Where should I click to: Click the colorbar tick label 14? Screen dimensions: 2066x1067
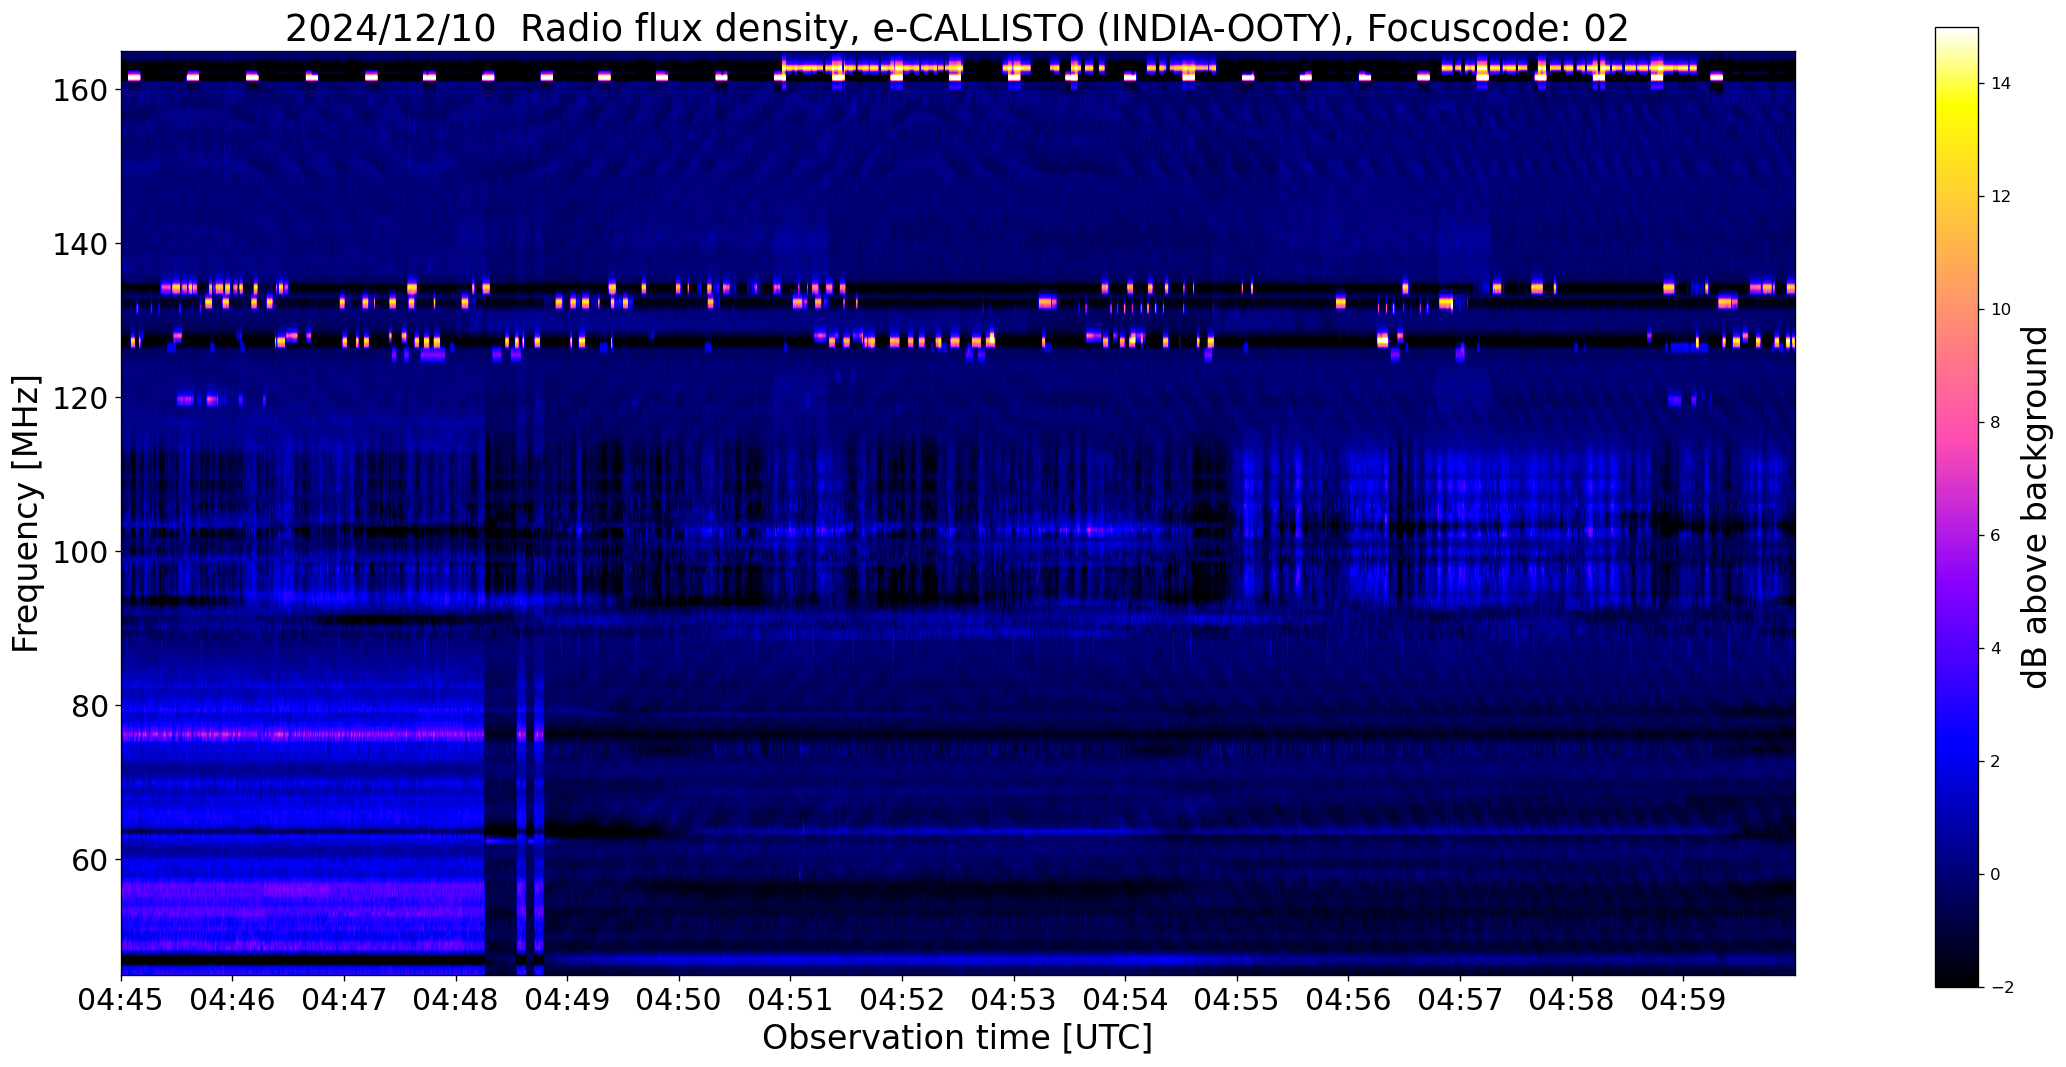2001,84
